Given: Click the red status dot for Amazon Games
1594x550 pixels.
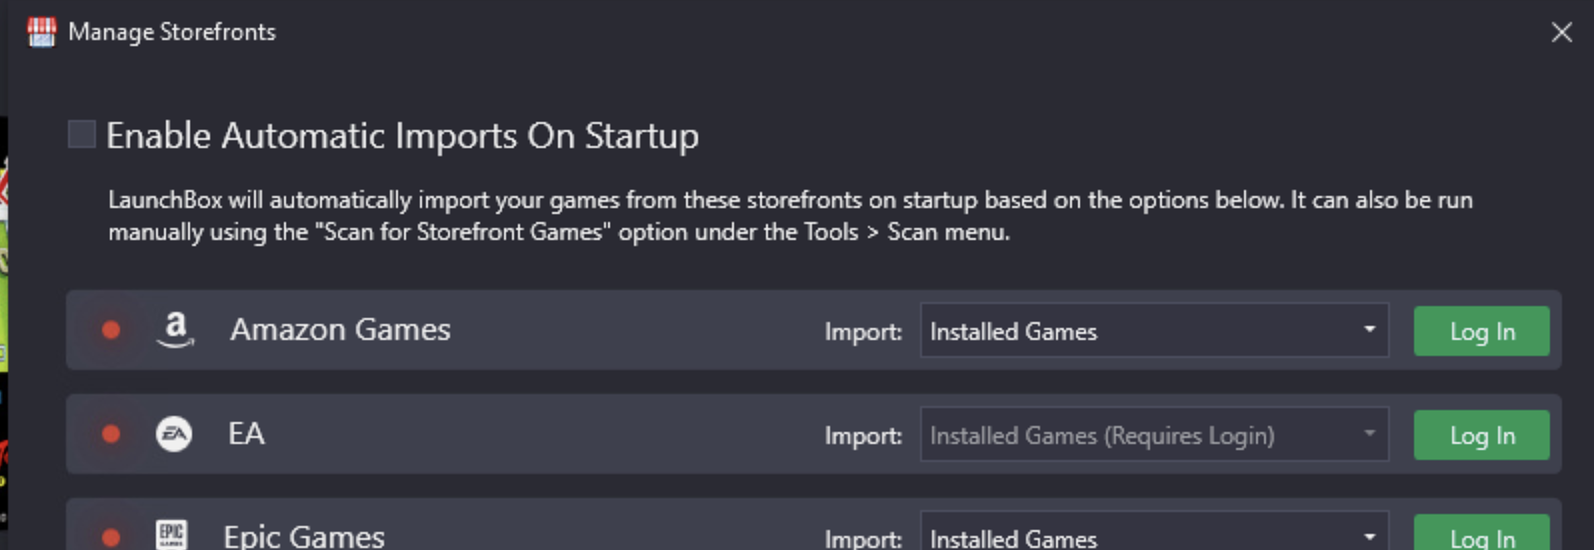Looking at the screenshot, I should (x=111, y=330).
